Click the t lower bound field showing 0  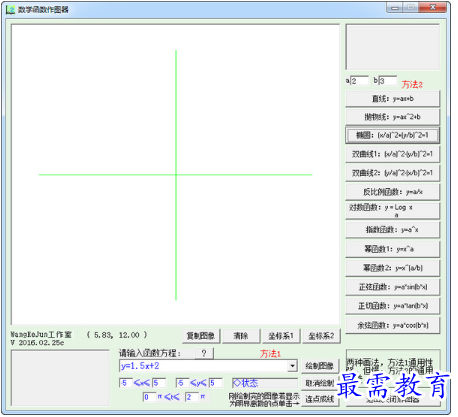click(x=149, y=397)
